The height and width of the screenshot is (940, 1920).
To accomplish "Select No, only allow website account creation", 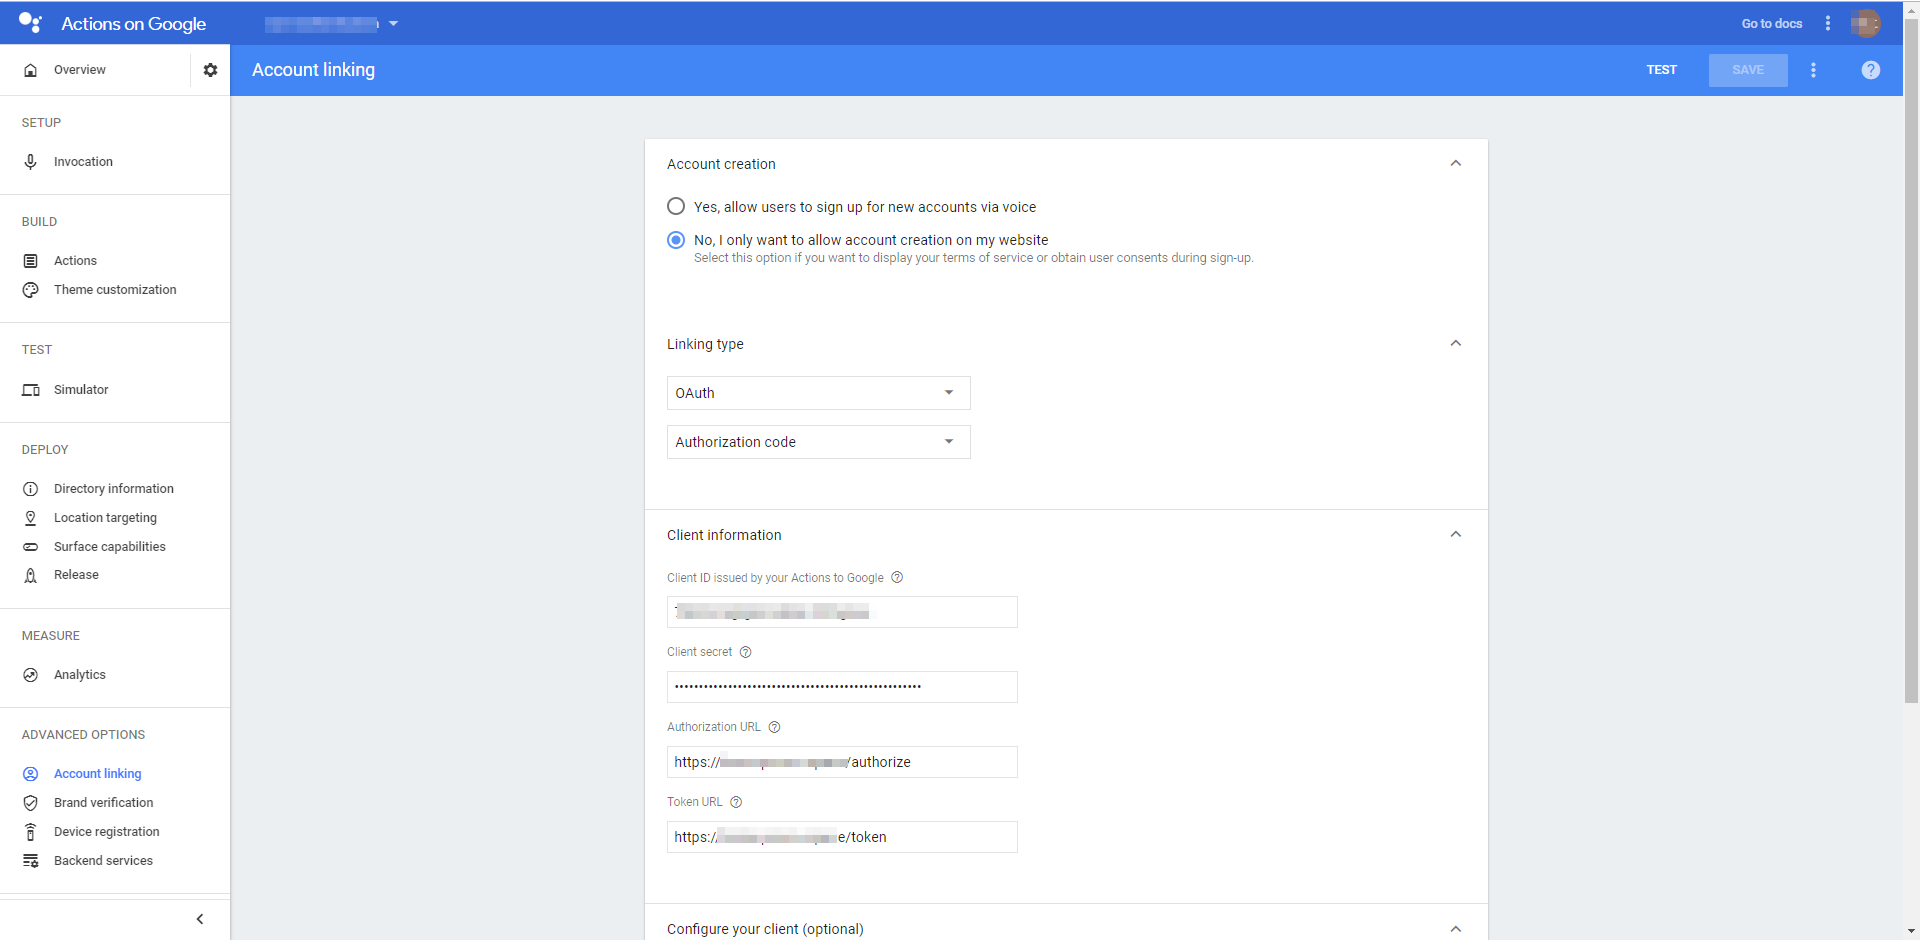I will tap(676, 240).
